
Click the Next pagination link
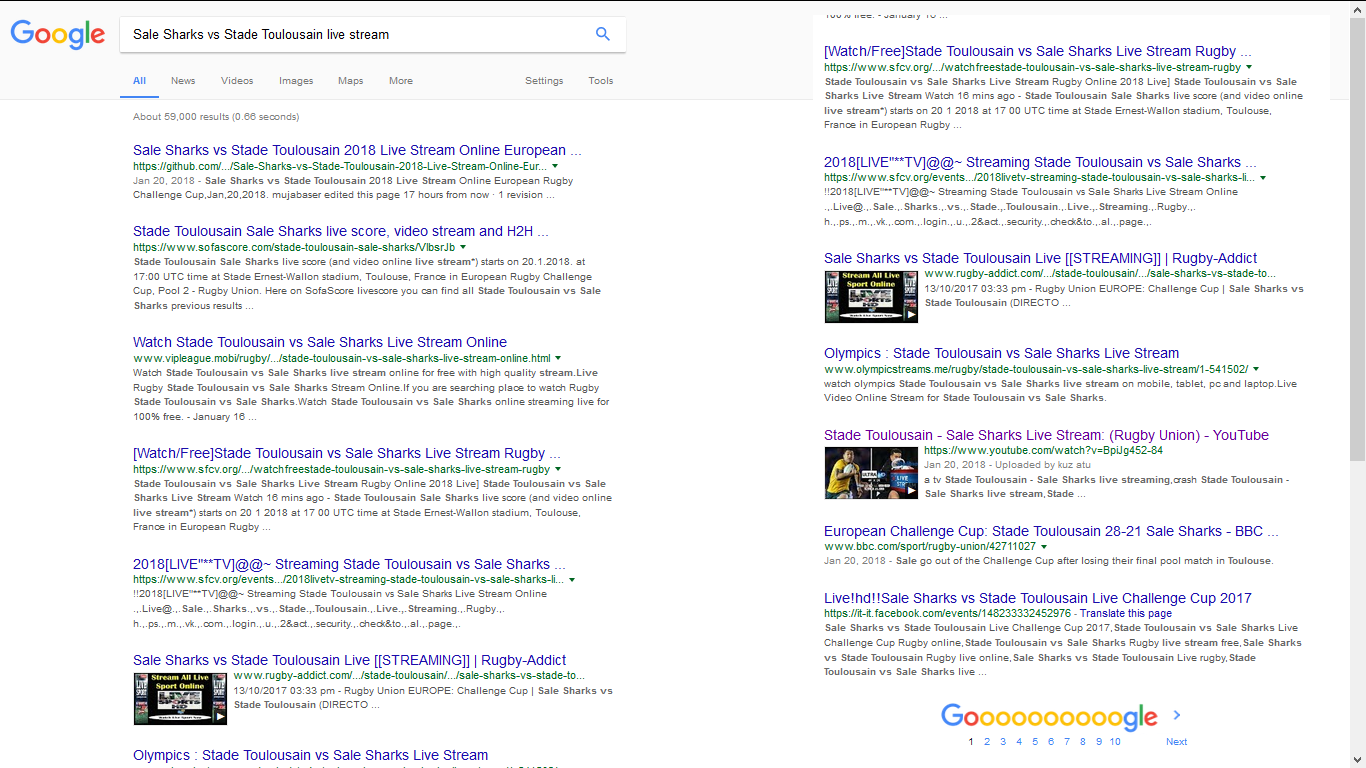click(x=1177, y=742)
